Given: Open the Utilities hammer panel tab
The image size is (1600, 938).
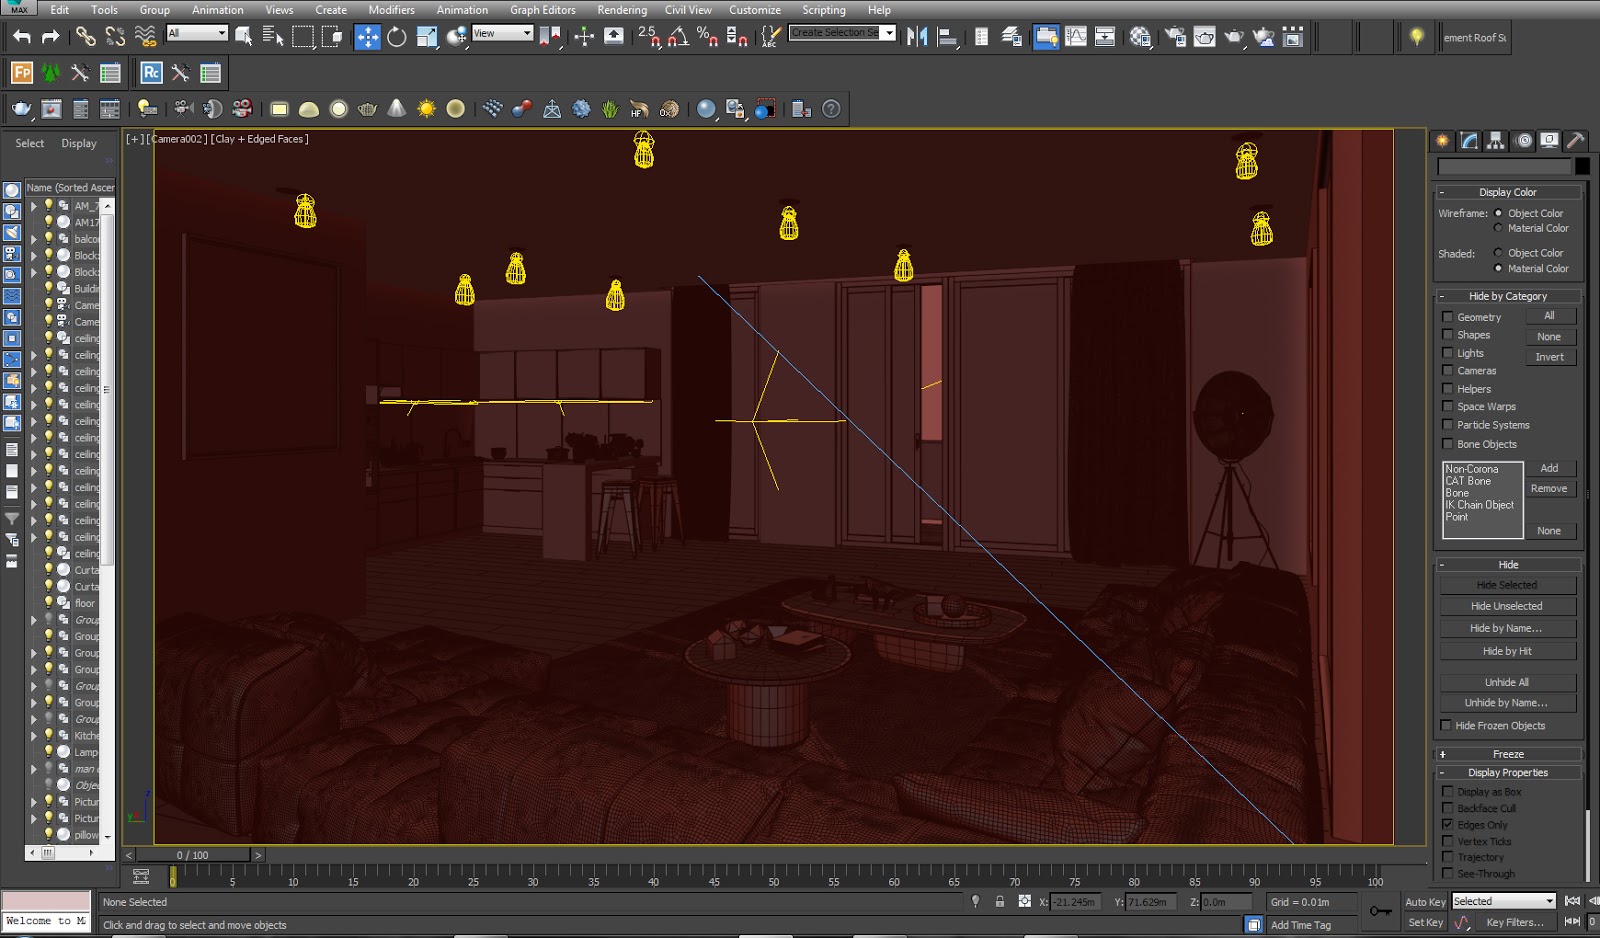Looking at the screenshot, I should click(1575, 141).
